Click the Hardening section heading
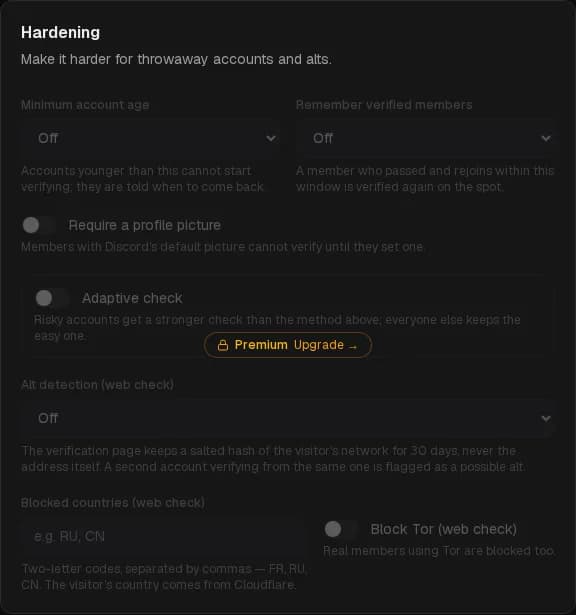Image resolution: width=576 pixels, height=615 pixels. click(x=60, y=32)
